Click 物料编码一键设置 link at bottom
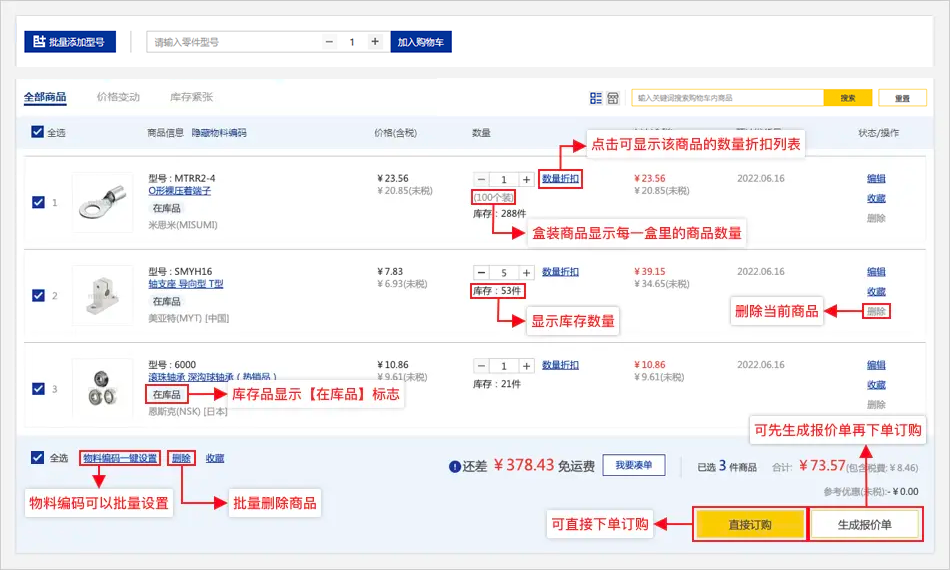This screenshot has width=950, height=570. 120,458
